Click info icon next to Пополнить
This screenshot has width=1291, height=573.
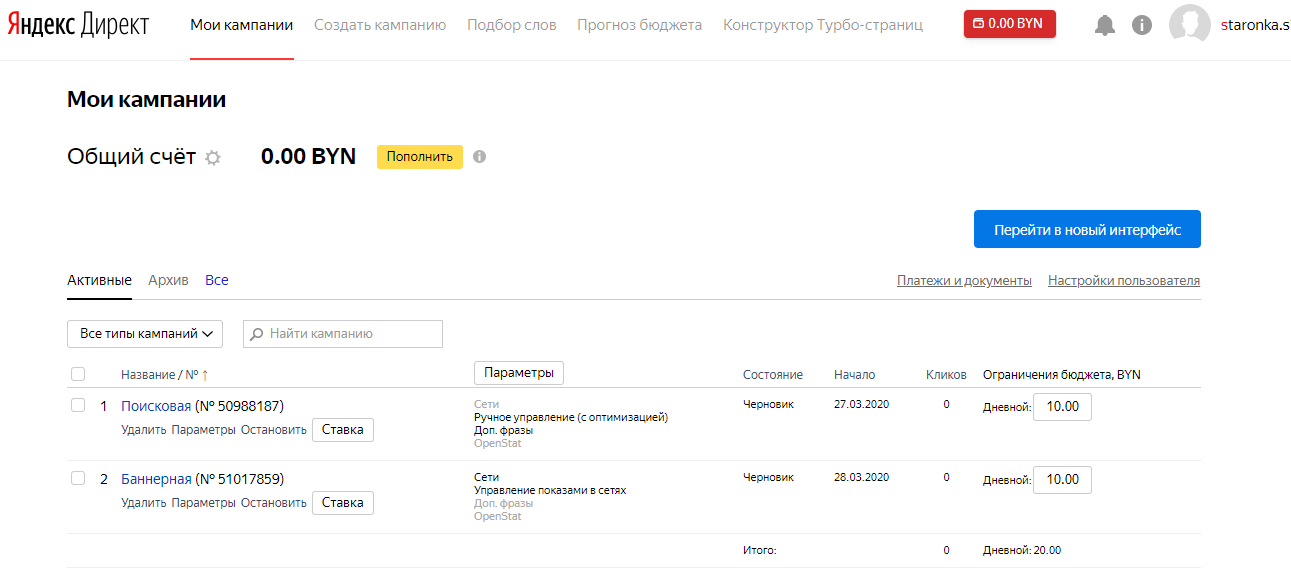point(480,157)
